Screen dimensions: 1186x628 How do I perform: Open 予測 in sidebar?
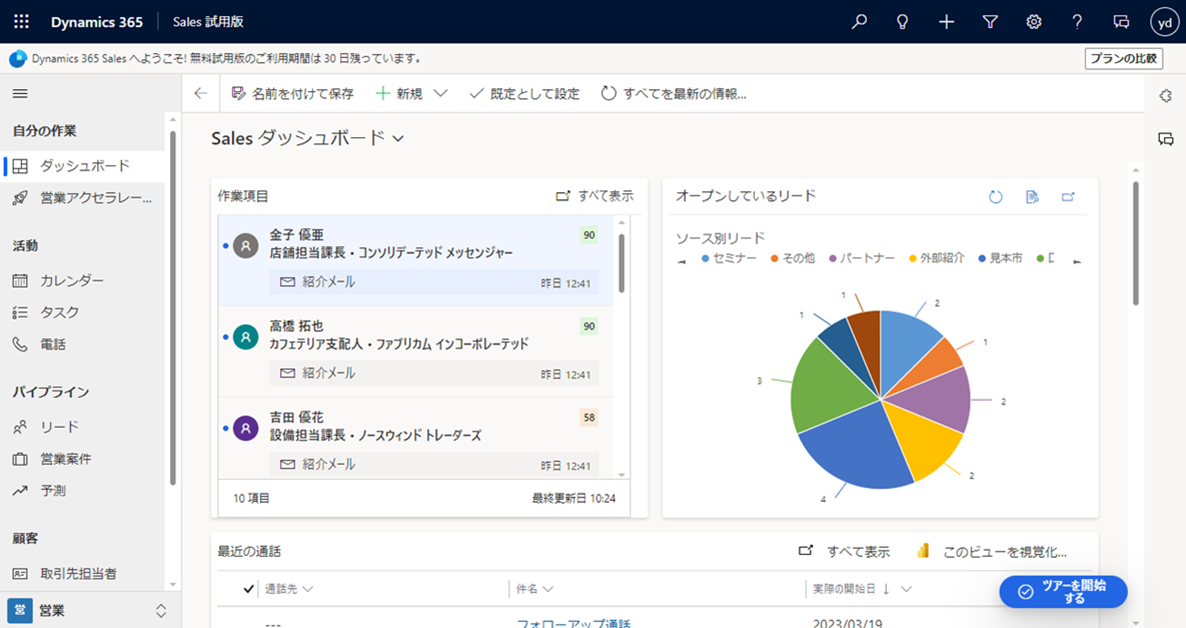[84, 490]
